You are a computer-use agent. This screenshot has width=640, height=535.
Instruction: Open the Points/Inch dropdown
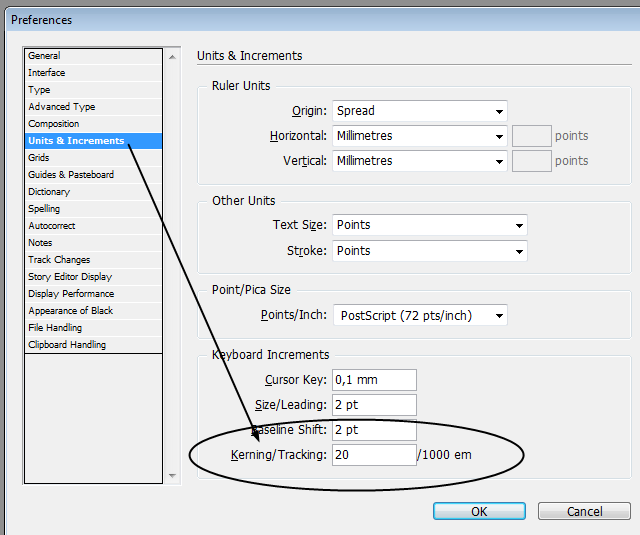point(420,315)
